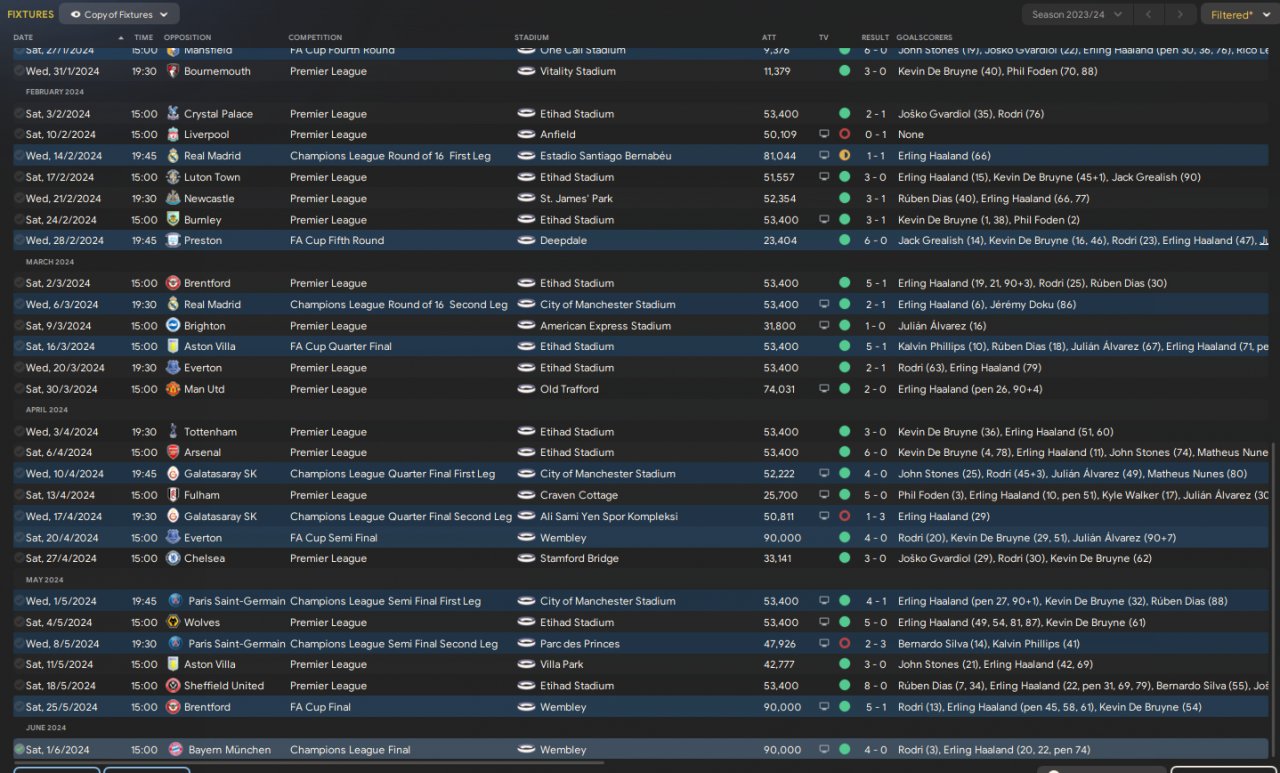
Task: Click the Sheffield United club badge
Action: (173, 686)
